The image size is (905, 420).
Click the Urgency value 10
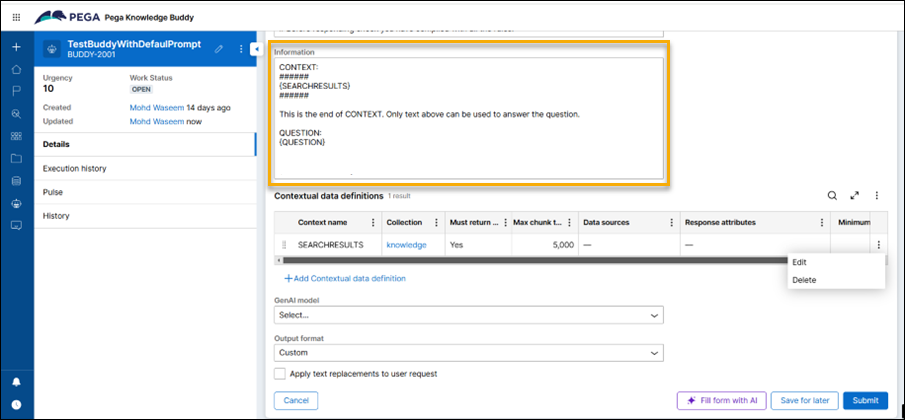48,89
